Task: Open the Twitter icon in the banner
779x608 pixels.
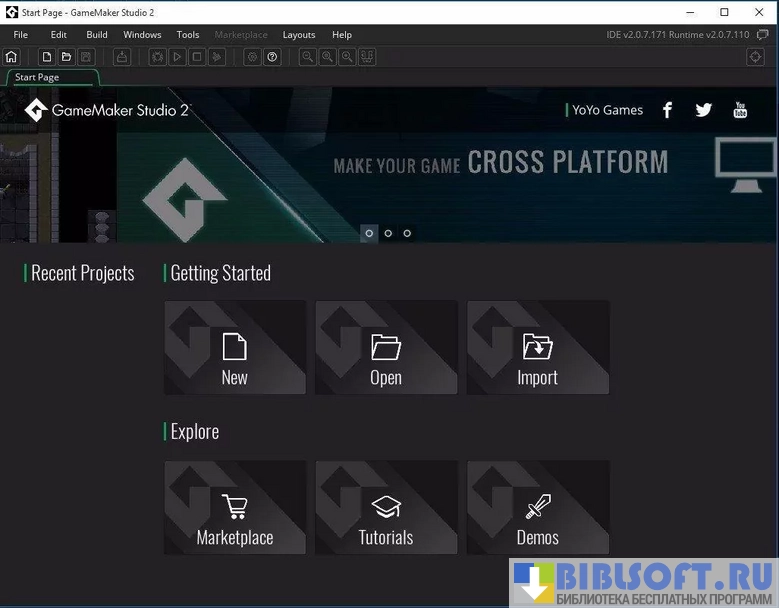Action: [x=703, y=110]
